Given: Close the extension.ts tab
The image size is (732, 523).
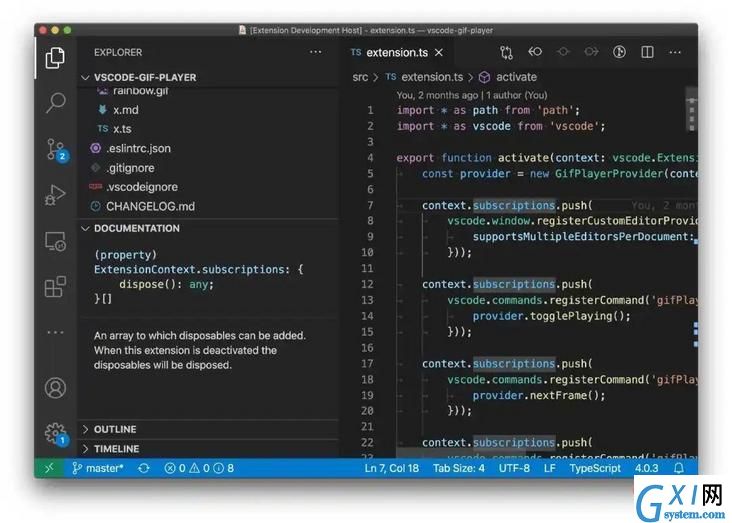Looking at the screenshot, I should click(439, 52).
